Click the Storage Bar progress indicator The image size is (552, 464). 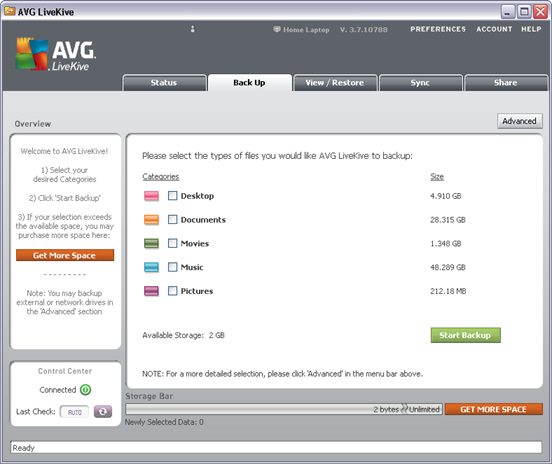coord(284,409)
